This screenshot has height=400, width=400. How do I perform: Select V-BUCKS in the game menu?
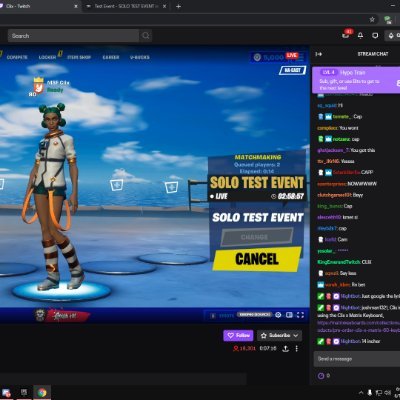[x=140, y=57]
